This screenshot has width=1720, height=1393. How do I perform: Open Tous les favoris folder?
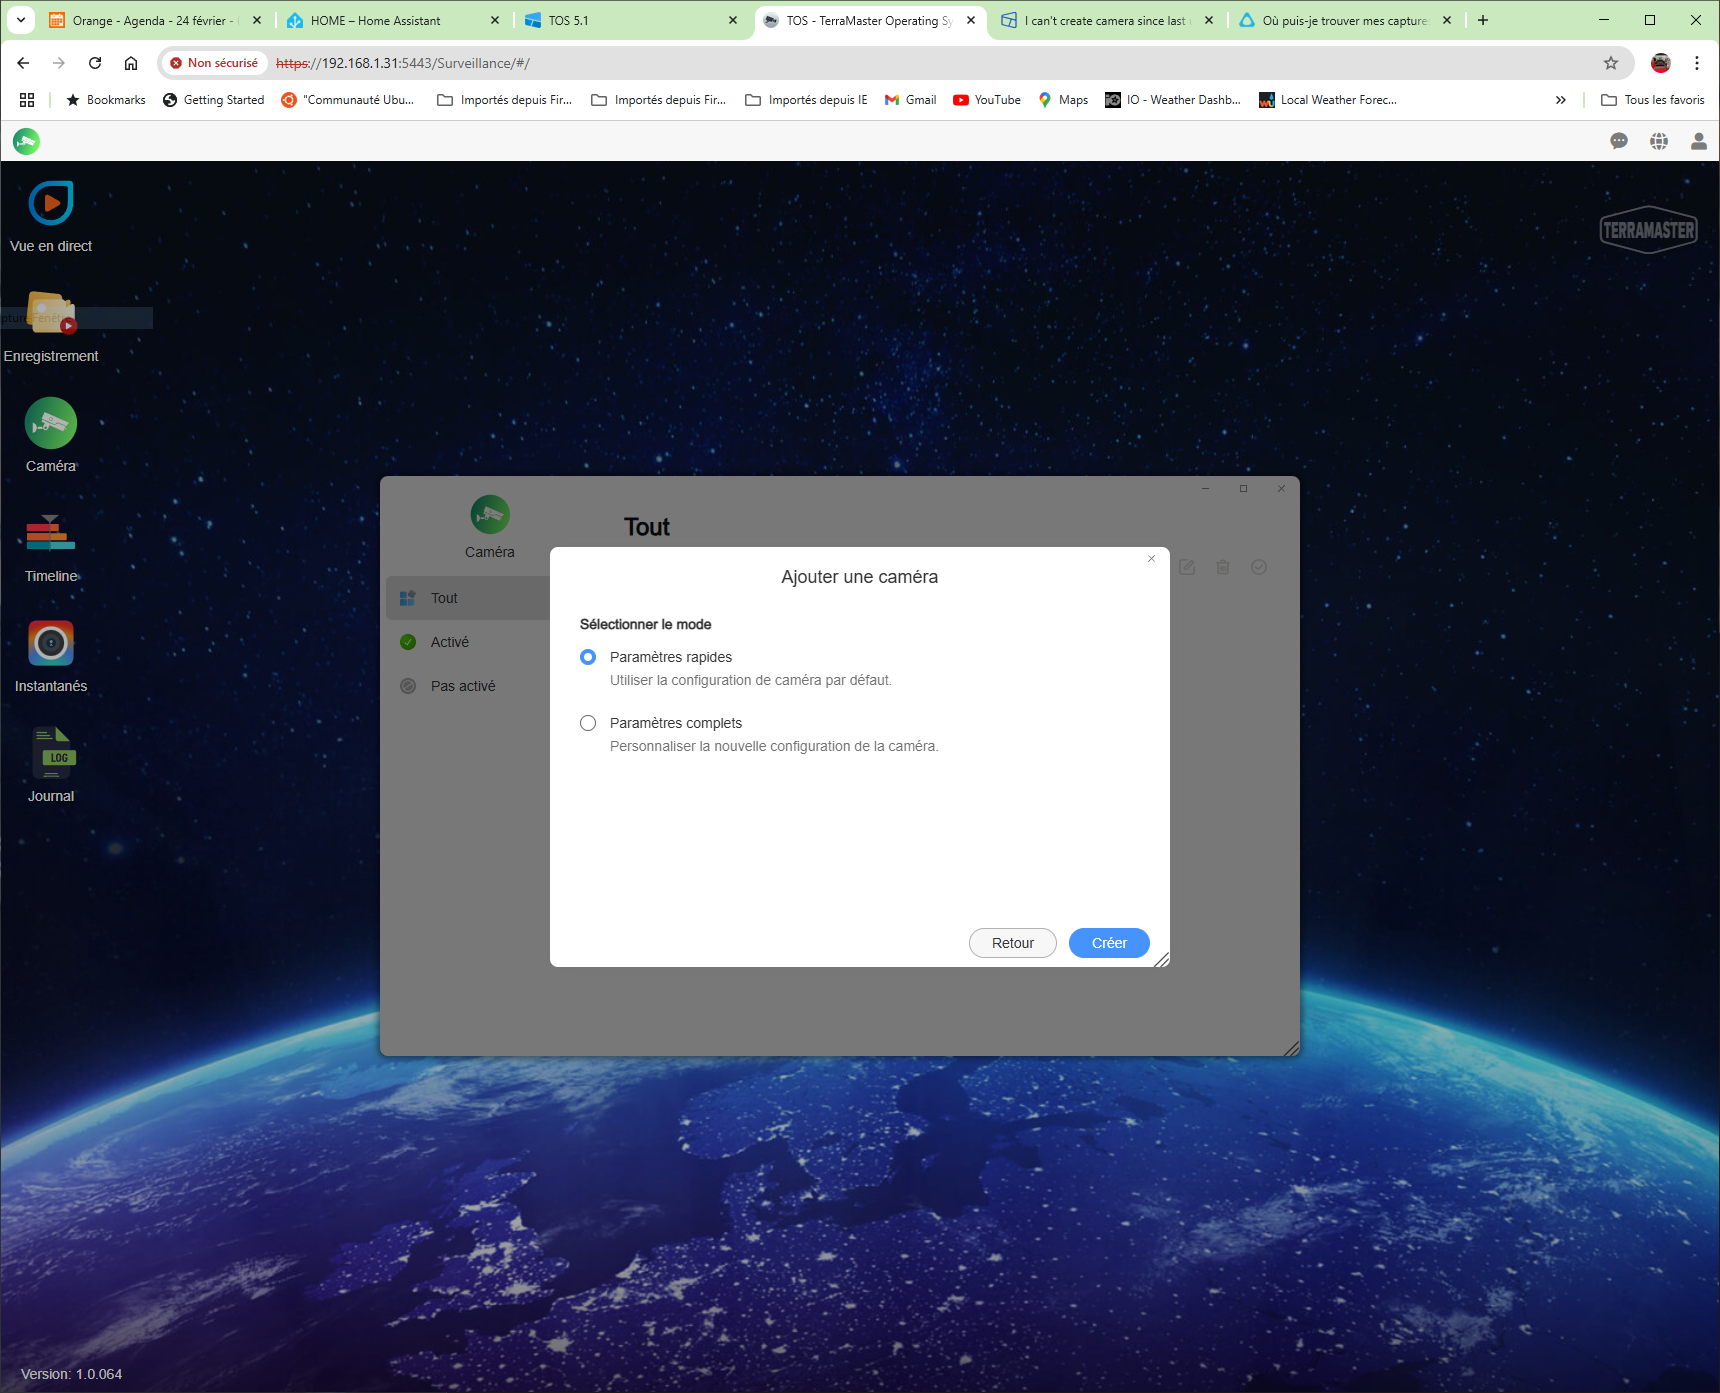tap(1653, 100)
